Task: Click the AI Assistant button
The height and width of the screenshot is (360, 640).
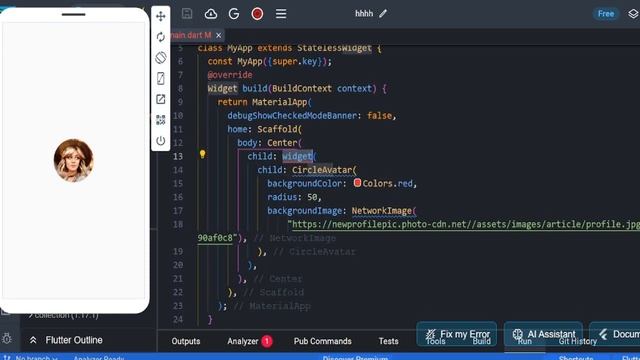Action: 543,334
